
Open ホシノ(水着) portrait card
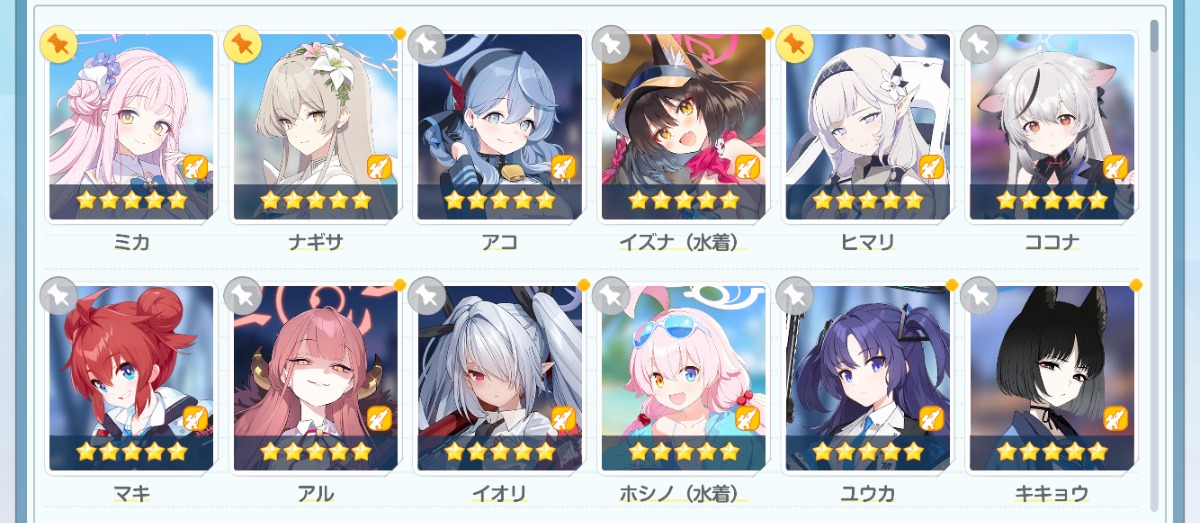(x=684, y=378)
